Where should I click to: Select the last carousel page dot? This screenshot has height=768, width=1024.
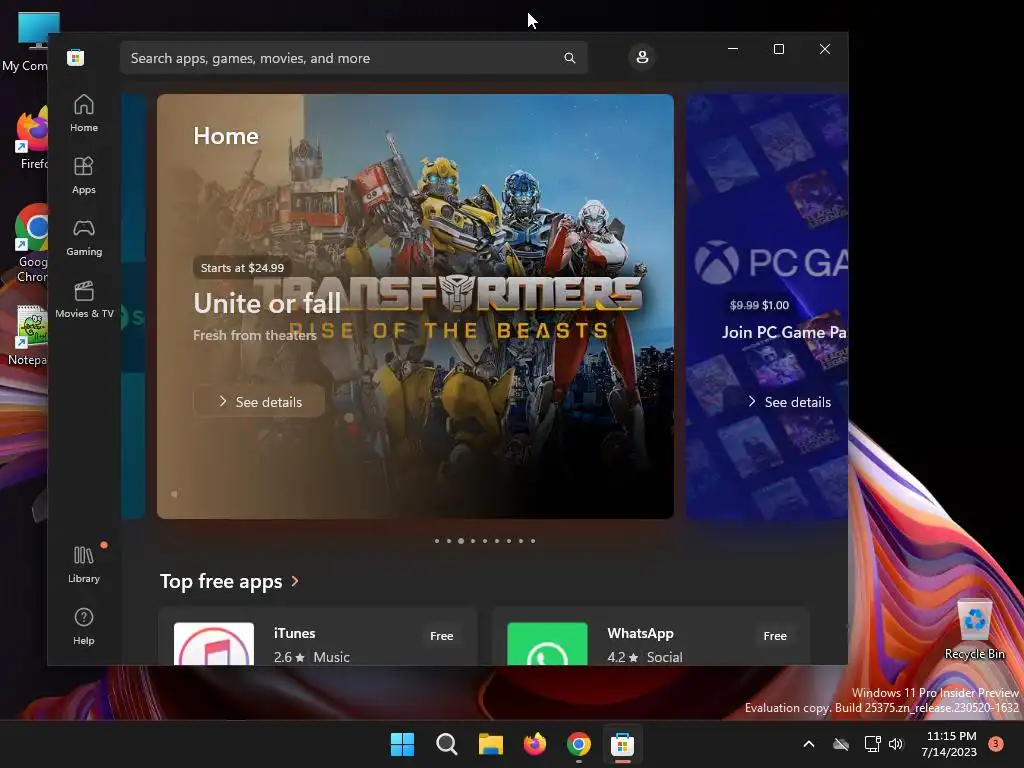pyautogui.click(x=533, y=541)
